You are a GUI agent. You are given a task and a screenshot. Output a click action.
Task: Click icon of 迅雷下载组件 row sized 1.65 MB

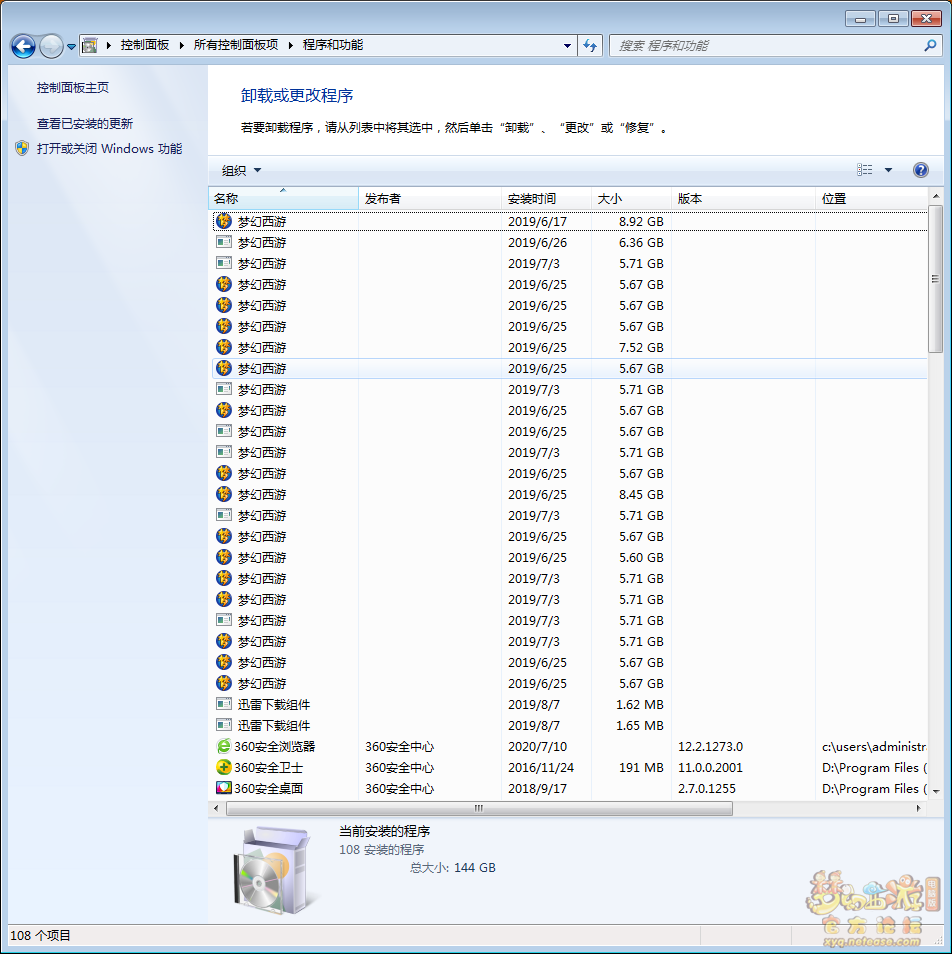[224, 725]
